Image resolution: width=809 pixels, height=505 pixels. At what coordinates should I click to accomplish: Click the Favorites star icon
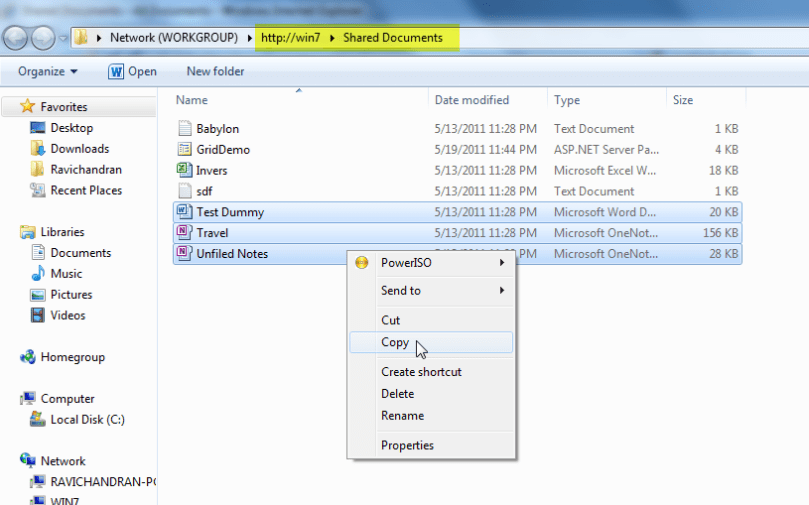tap(28, 106)
